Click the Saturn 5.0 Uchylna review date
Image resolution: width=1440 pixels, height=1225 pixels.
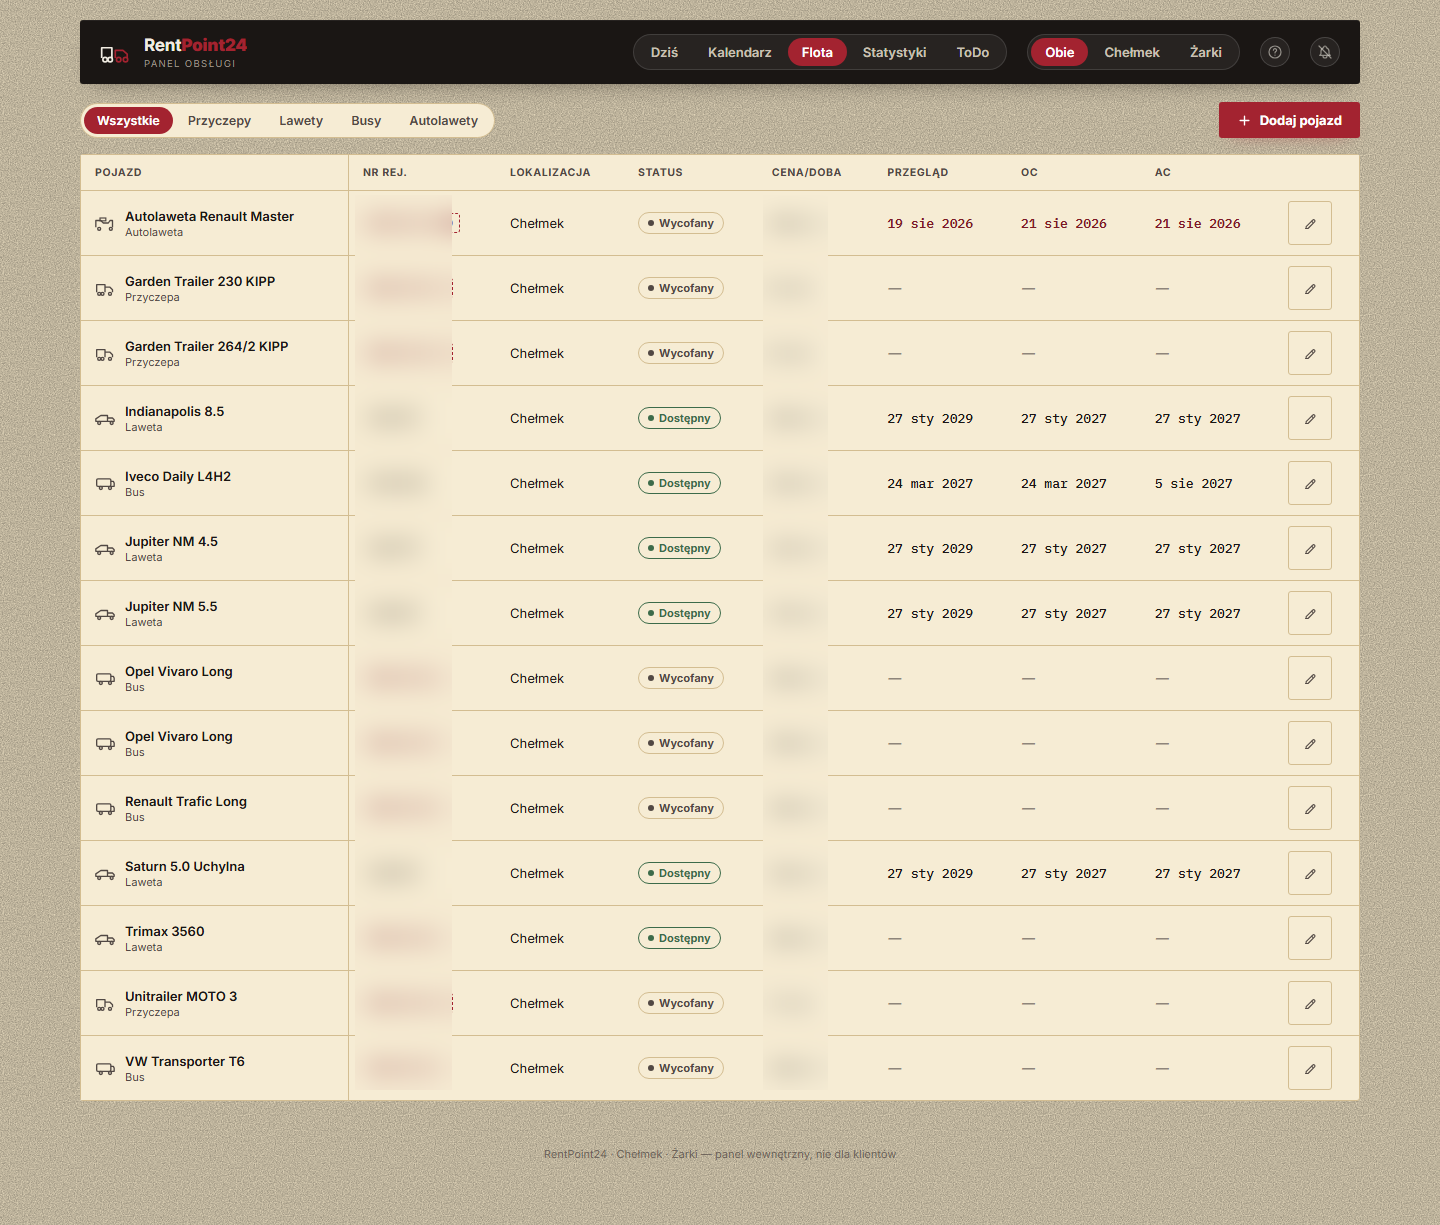point(930,873)
